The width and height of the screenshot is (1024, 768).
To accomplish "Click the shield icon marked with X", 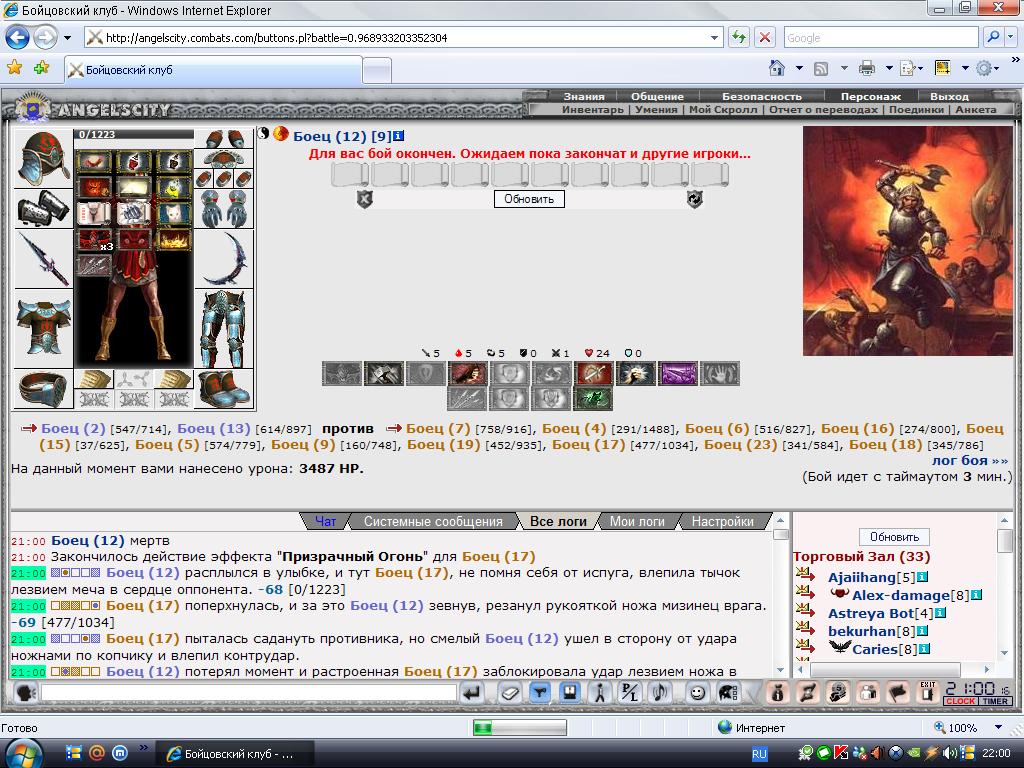I will (364, 199).
